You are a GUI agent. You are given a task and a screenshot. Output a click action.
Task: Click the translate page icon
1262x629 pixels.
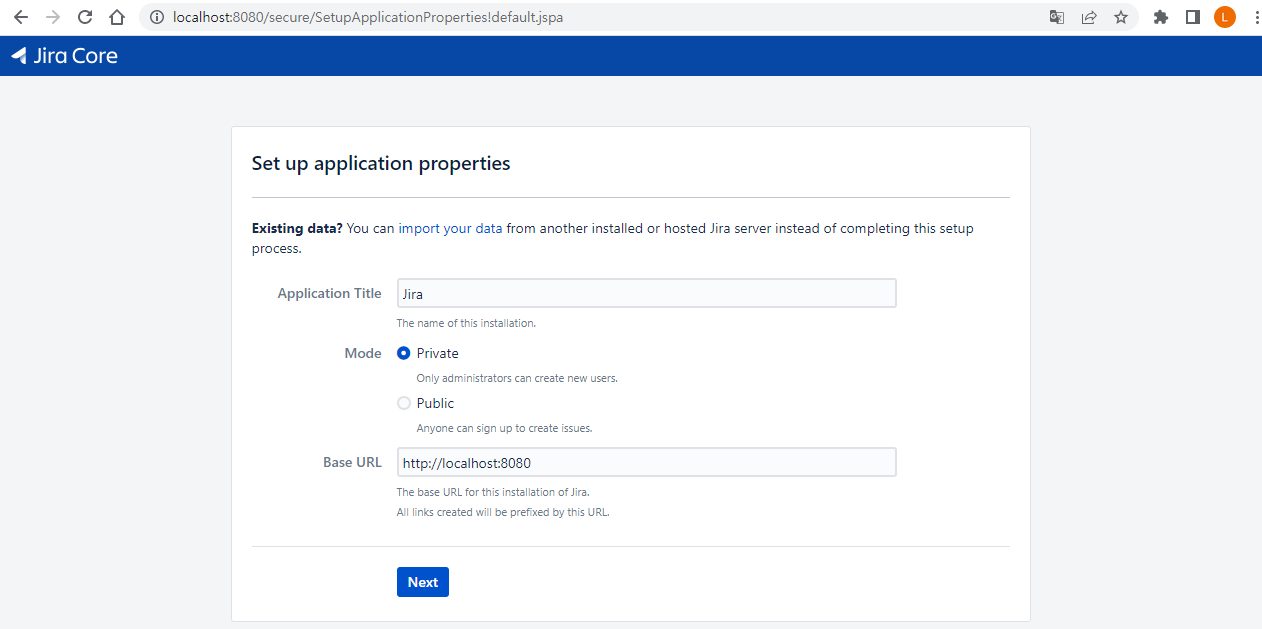click(1057, 17)
